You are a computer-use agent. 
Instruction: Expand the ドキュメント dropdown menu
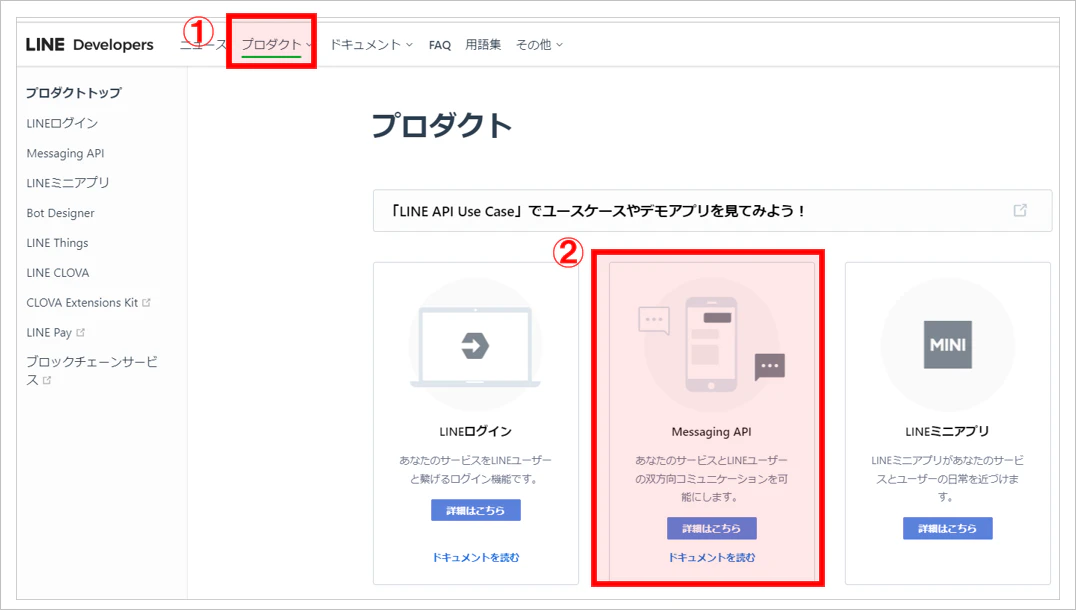coord(371,45)
